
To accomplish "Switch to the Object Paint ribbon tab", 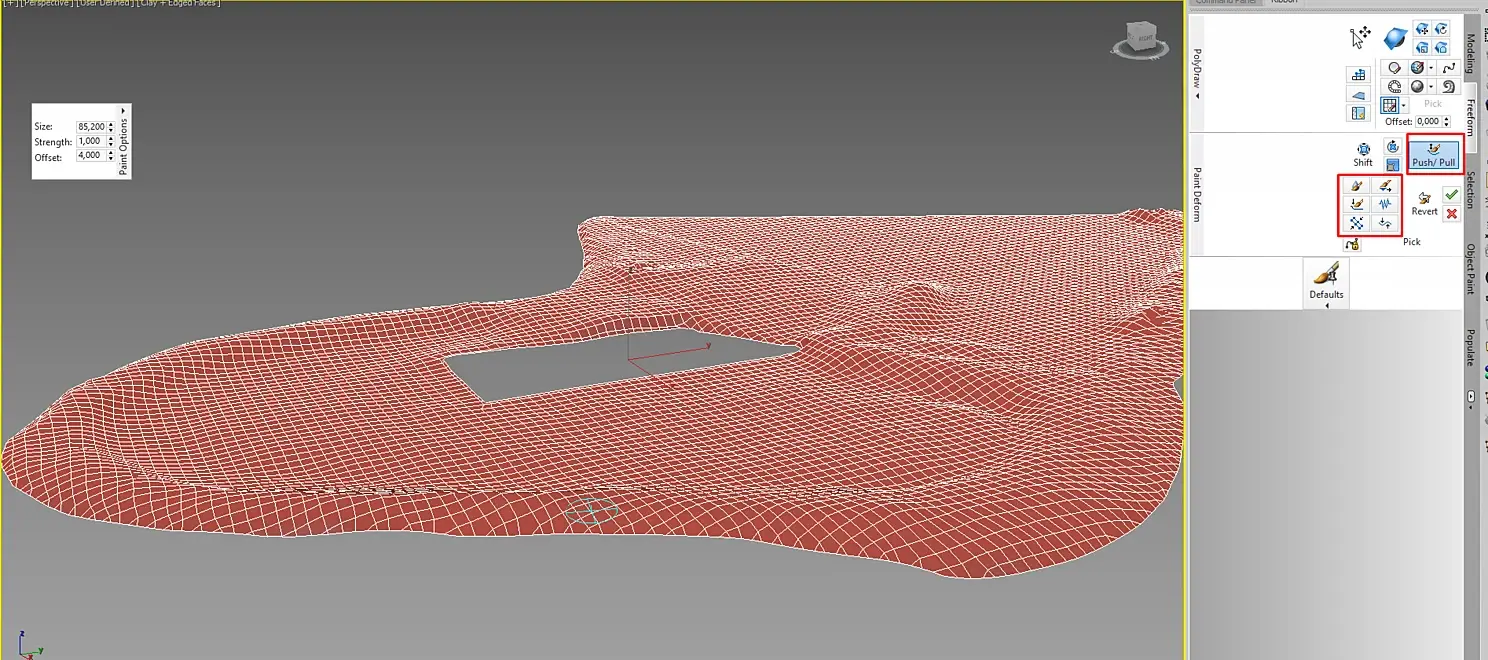I will (x=1470, y=268).
